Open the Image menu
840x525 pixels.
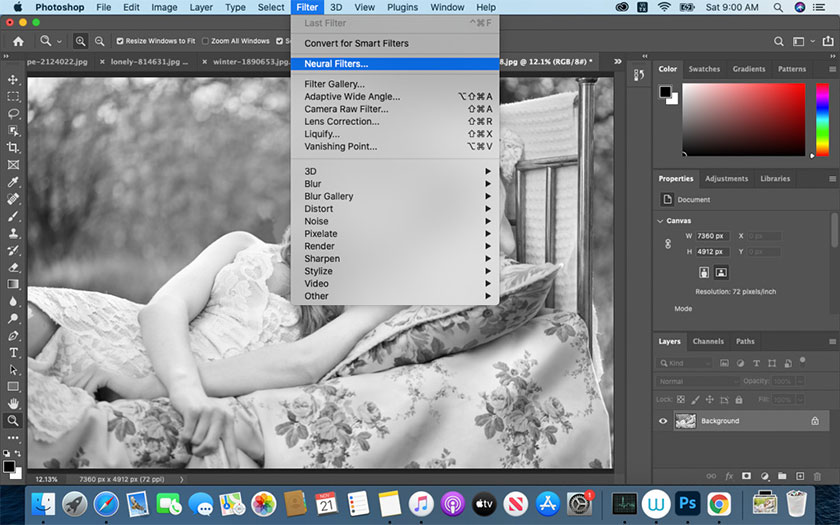pyautogui.click(x=164, y=8)
